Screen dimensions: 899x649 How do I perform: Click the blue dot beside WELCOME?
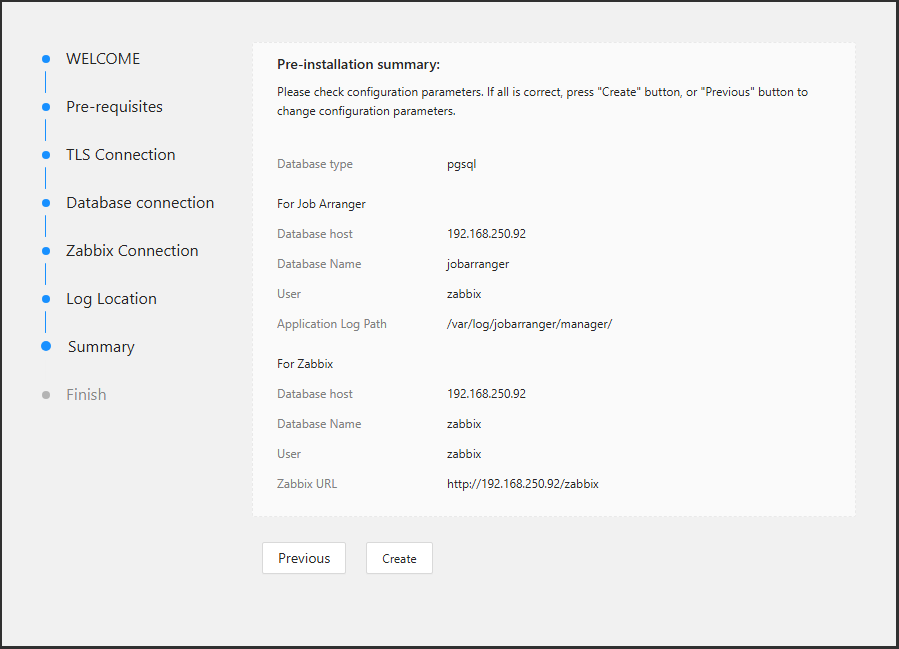(x=46, y=59)
